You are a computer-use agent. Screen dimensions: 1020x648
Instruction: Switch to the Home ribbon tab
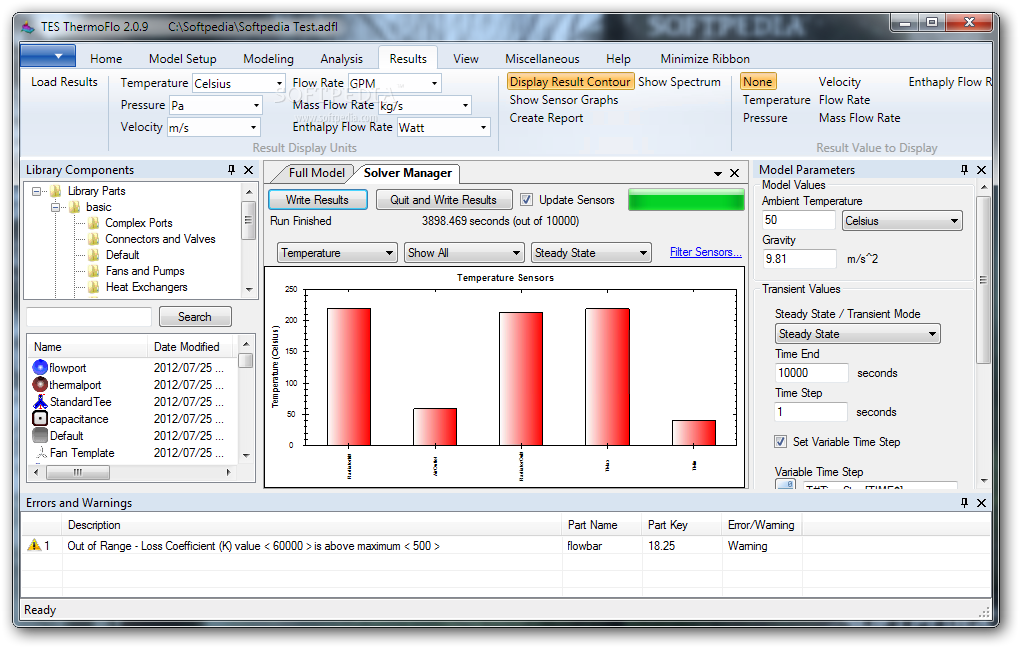pos(106,59)
